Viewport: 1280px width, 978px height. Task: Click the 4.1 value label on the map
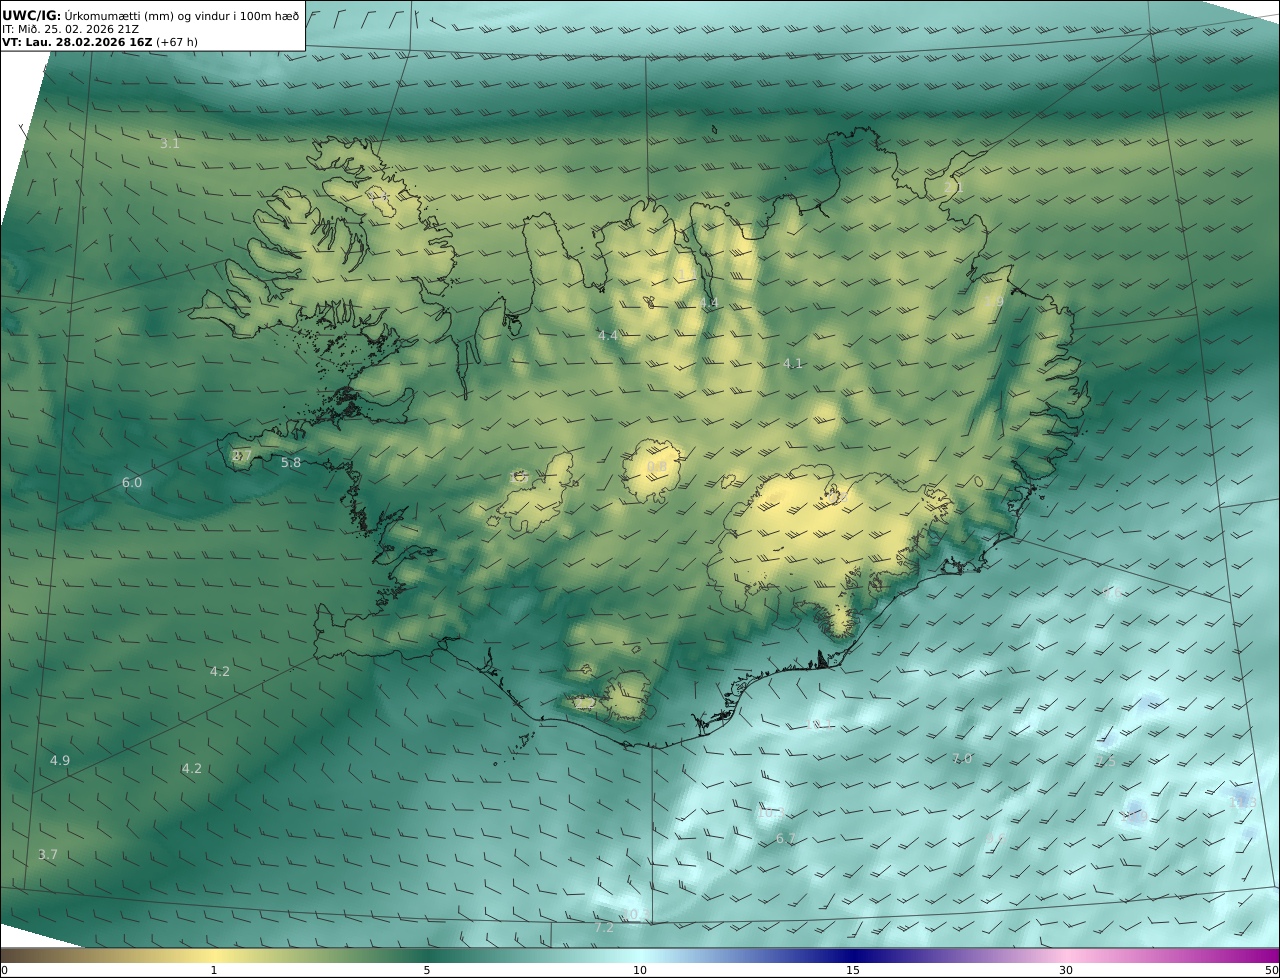click(x=793, y=364)
